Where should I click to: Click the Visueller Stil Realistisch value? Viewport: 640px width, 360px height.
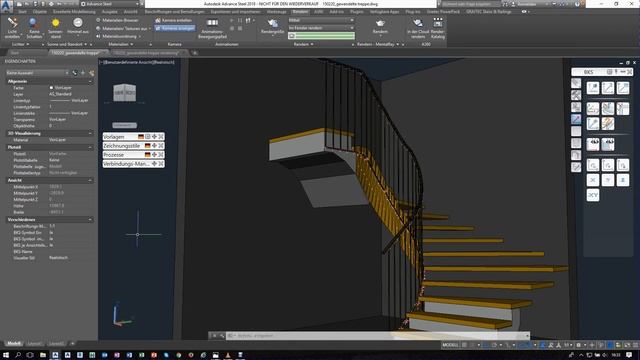58,258
